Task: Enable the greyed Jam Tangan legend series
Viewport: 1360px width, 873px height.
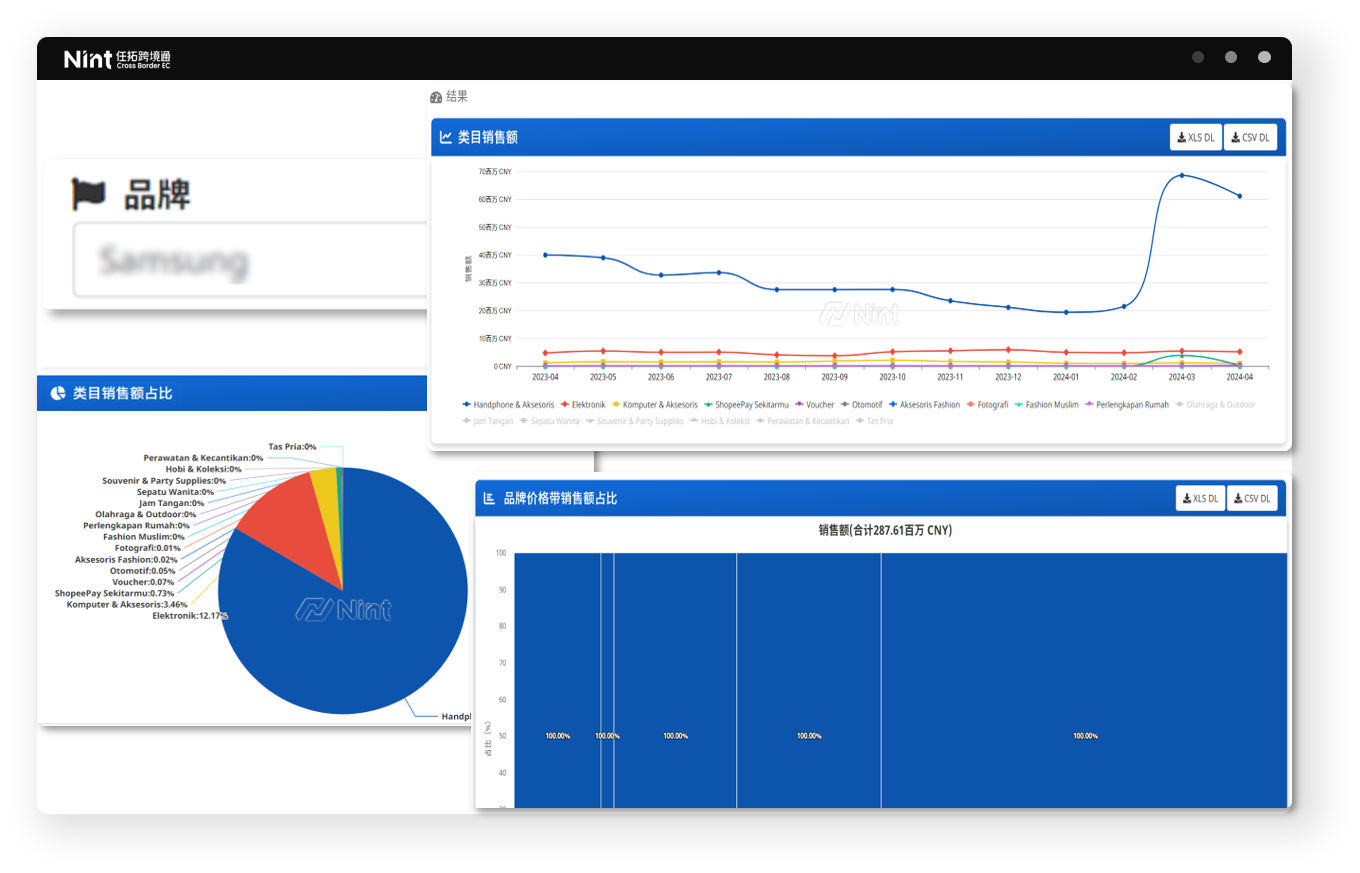Action: (x=488, y=421)
